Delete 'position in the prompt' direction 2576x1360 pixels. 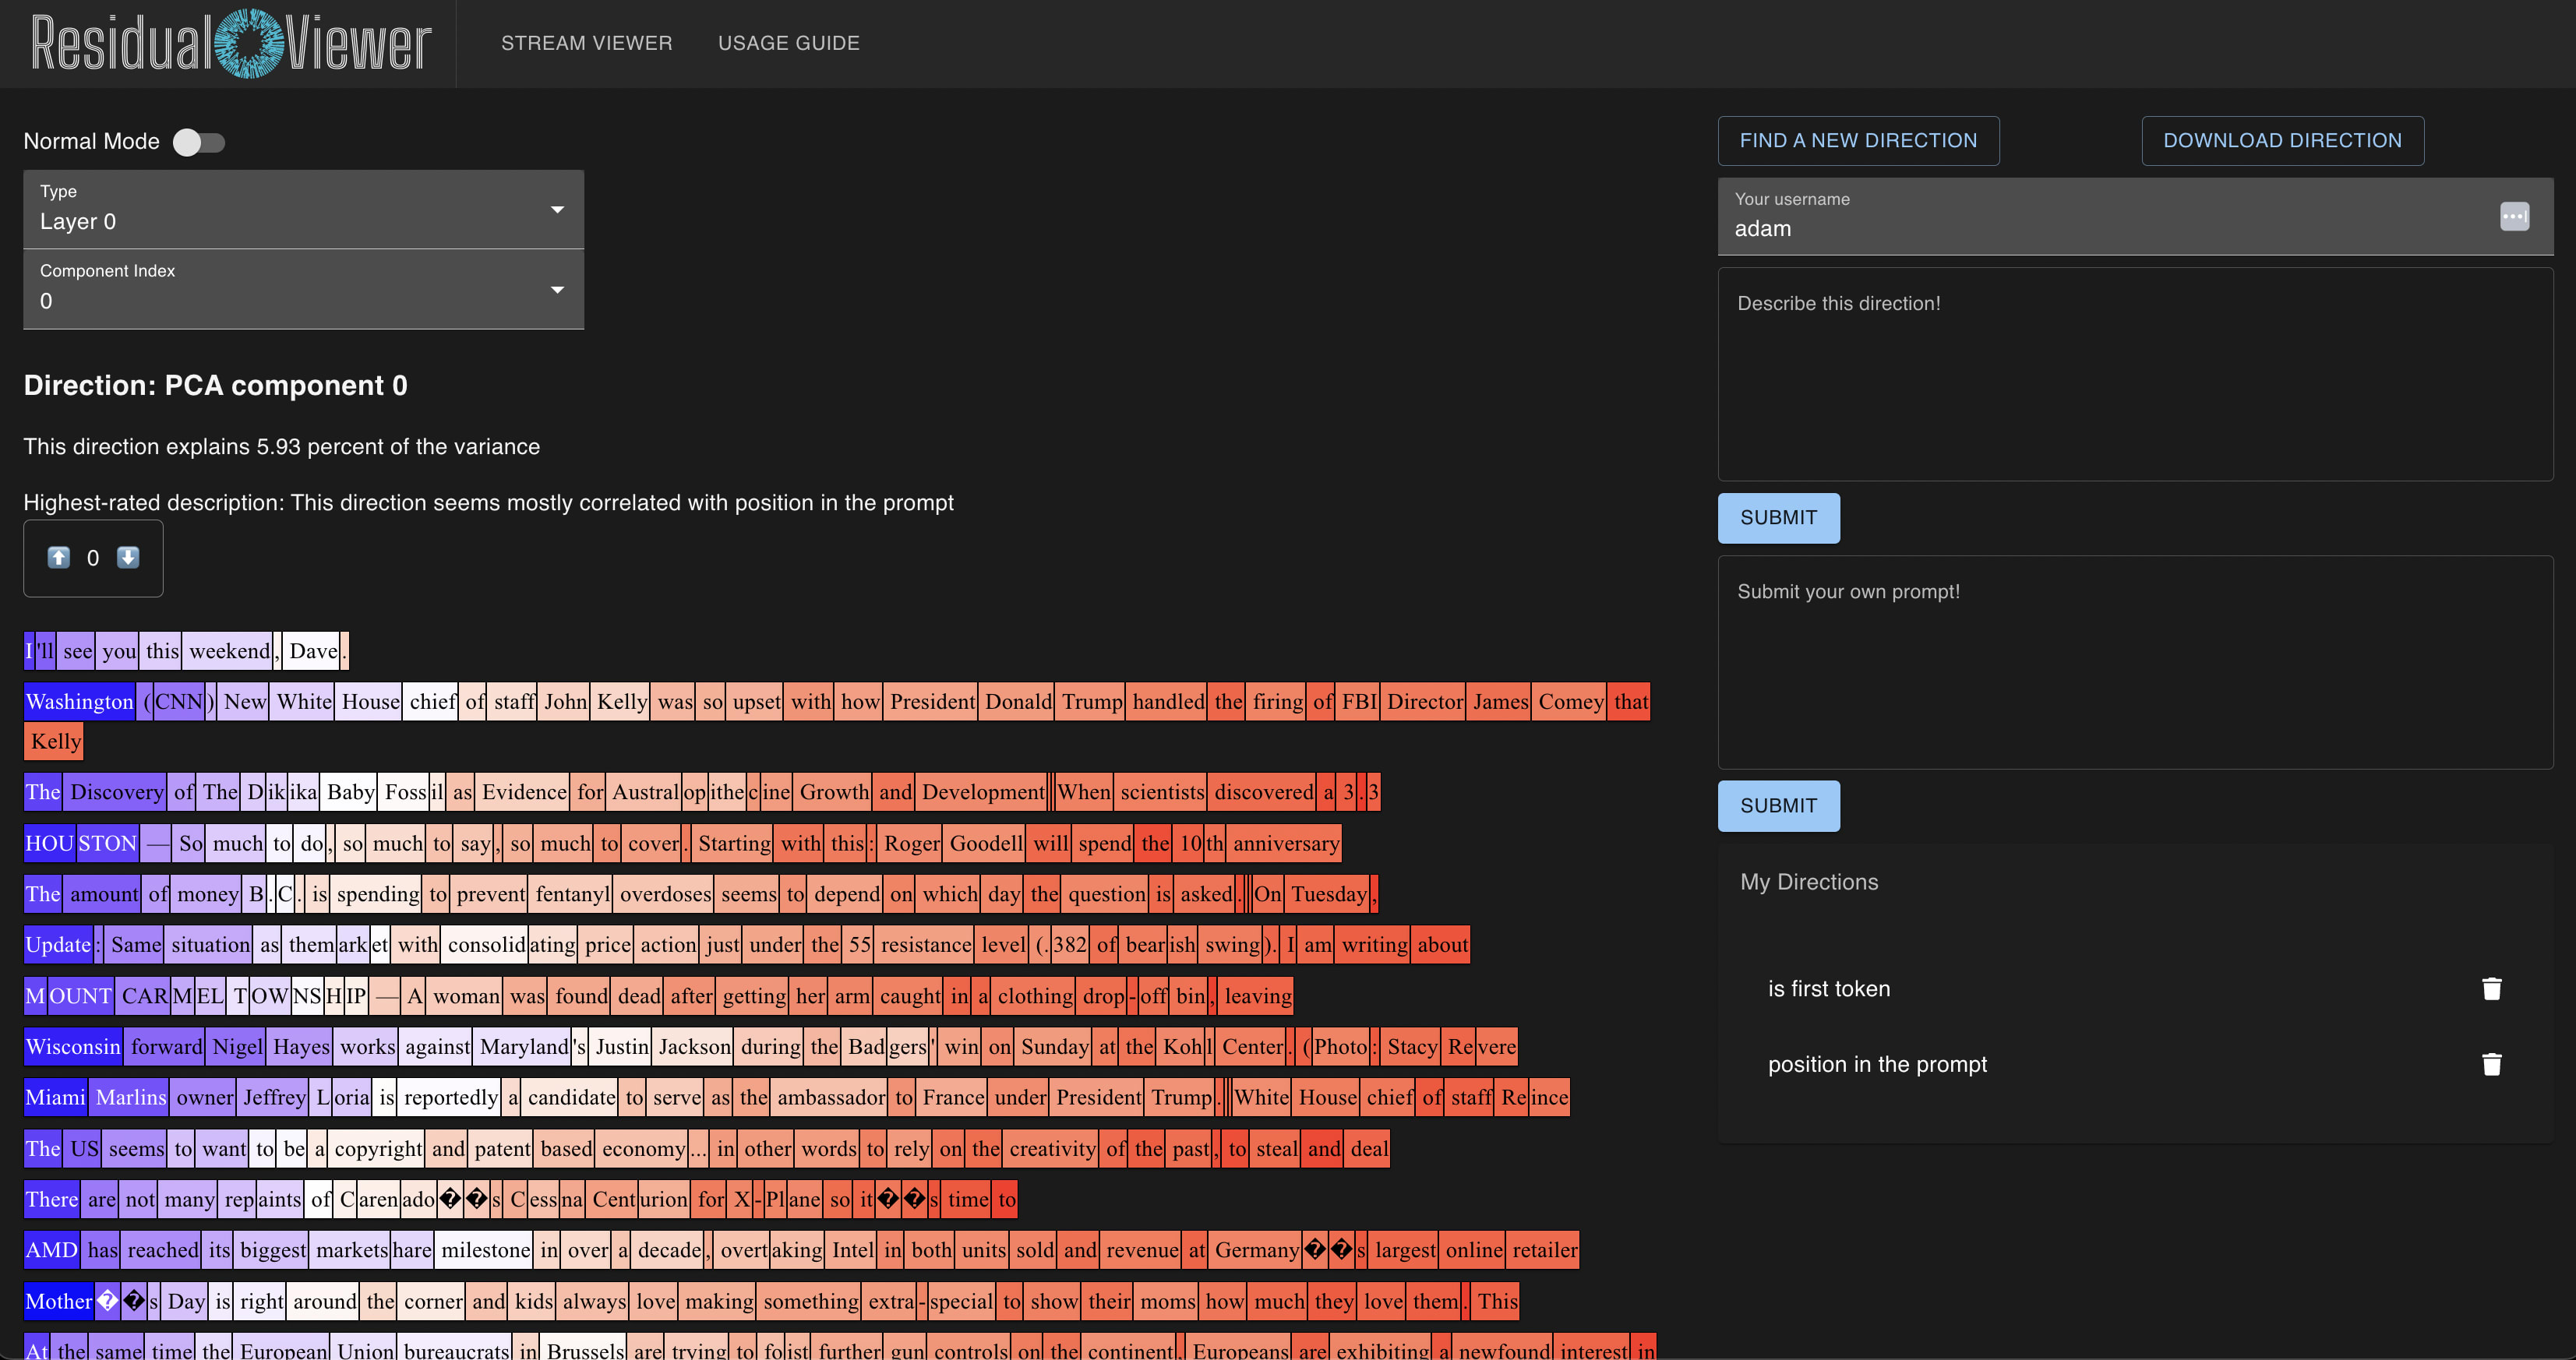point(2491,1064)
